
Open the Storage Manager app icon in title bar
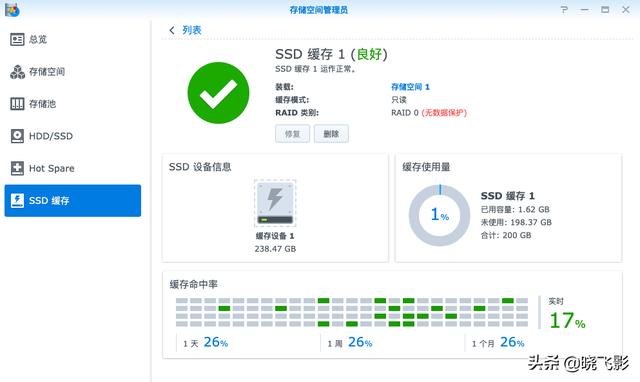pyautogui.click(x=12, y=10)
